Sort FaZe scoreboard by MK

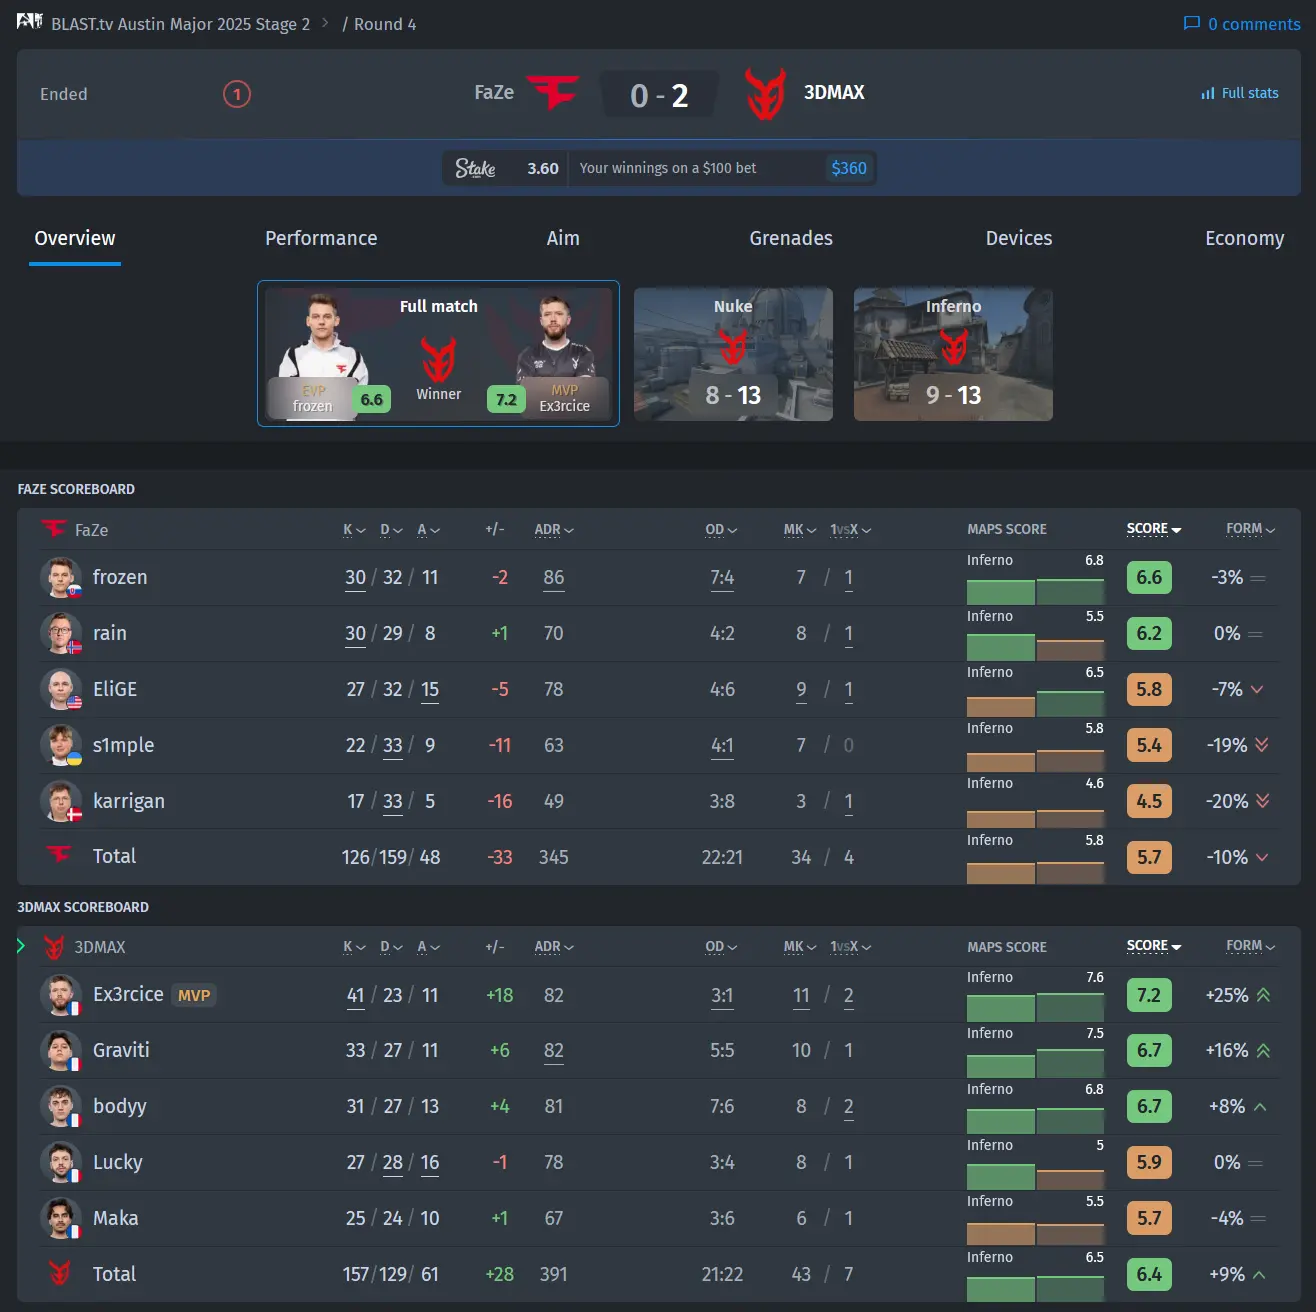800,530
